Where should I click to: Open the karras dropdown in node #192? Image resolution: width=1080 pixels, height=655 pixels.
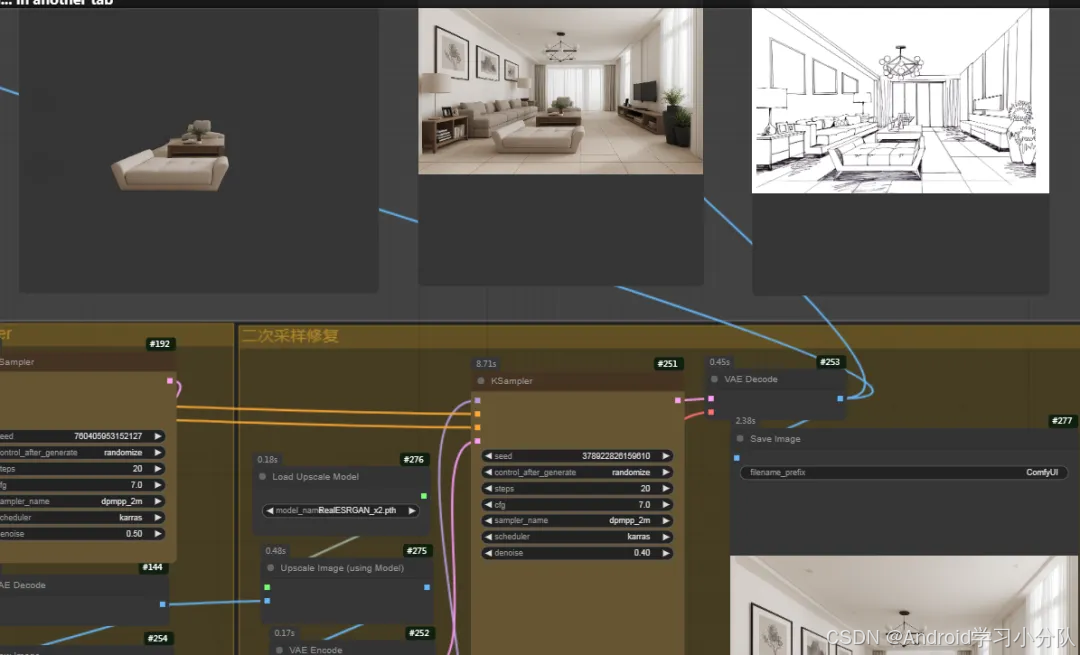point(81,517)
